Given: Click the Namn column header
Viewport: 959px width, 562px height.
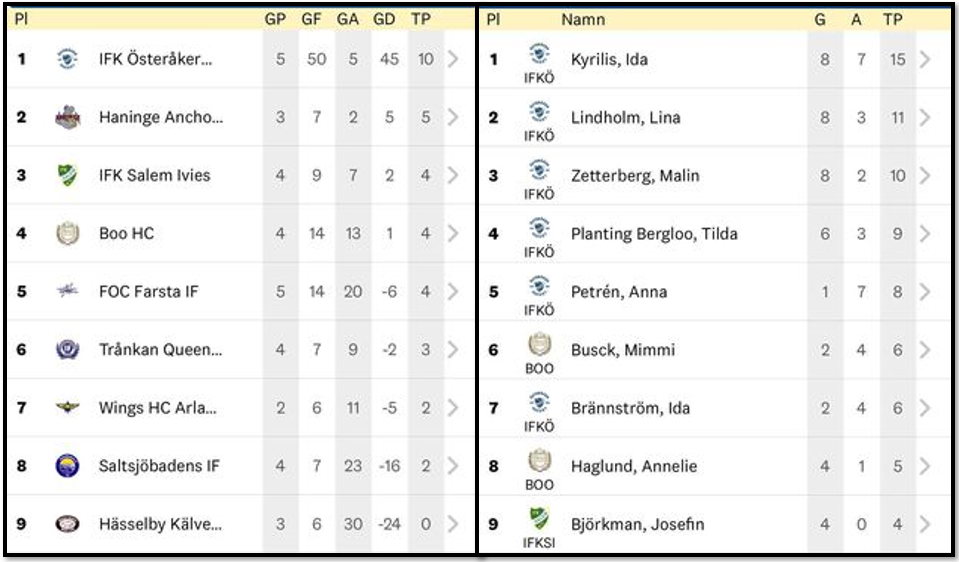Looking at the screenshot, I should (x=583, y=19).
